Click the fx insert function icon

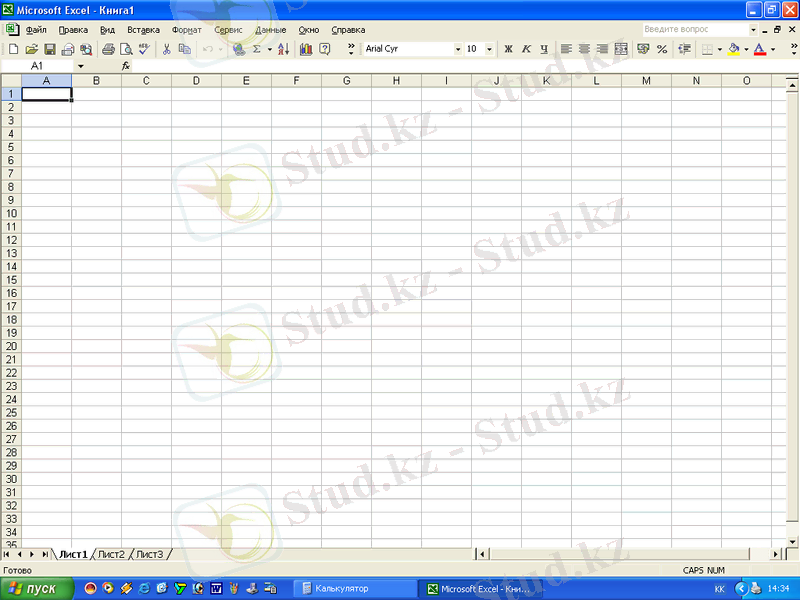pyautogui.click(x=126, y=66)
